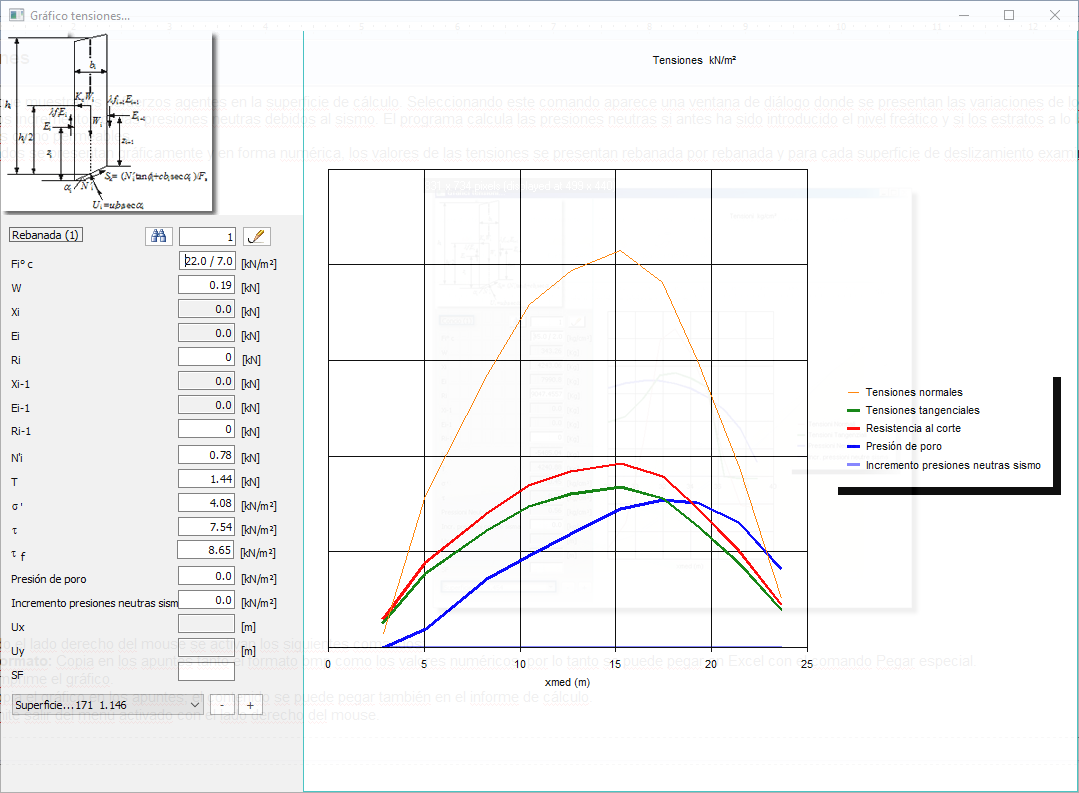Click the Ri value field
Screen dimensions: 1079x793
pyautogui.click(x=206, y=357)
